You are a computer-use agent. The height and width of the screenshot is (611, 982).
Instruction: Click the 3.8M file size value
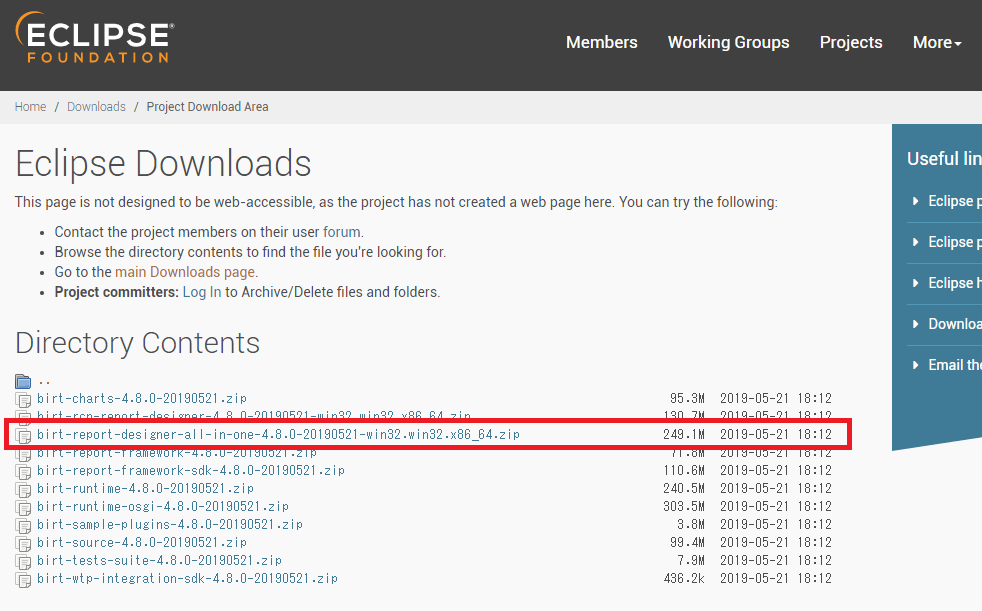tap(691, 524)
